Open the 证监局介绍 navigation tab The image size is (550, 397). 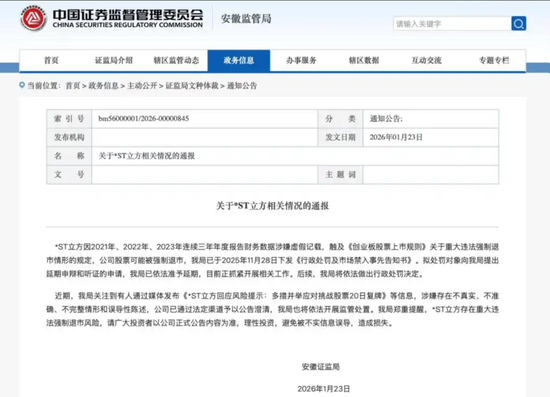coord(114,60)
